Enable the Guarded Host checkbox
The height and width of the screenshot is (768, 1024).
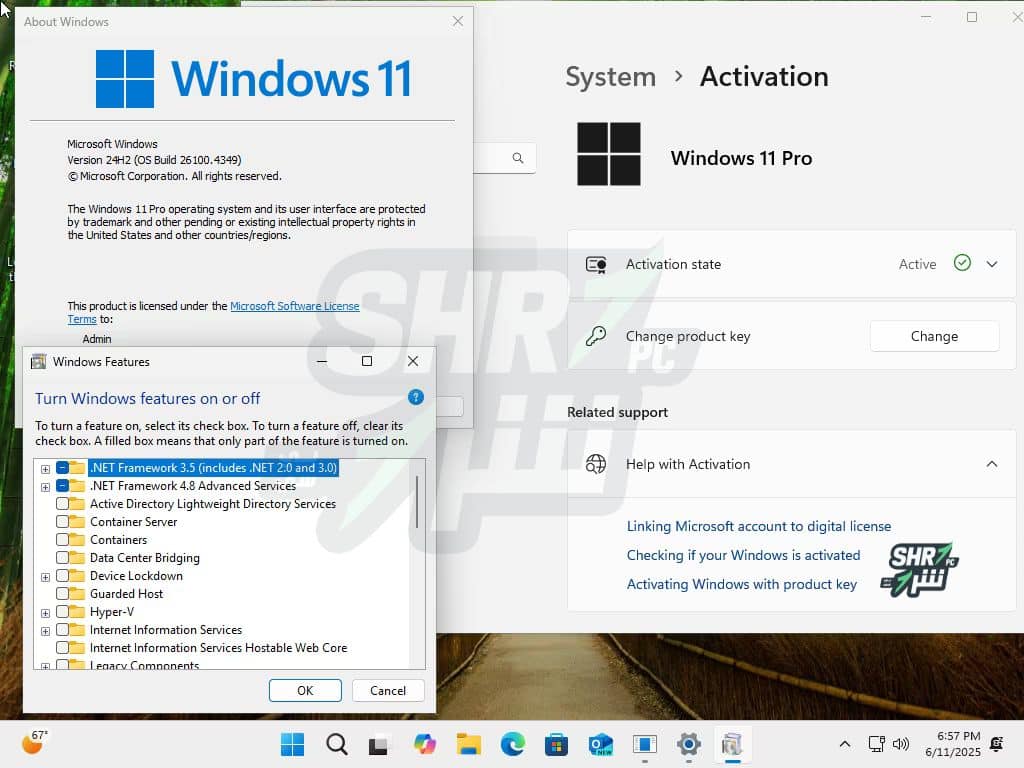63,594
